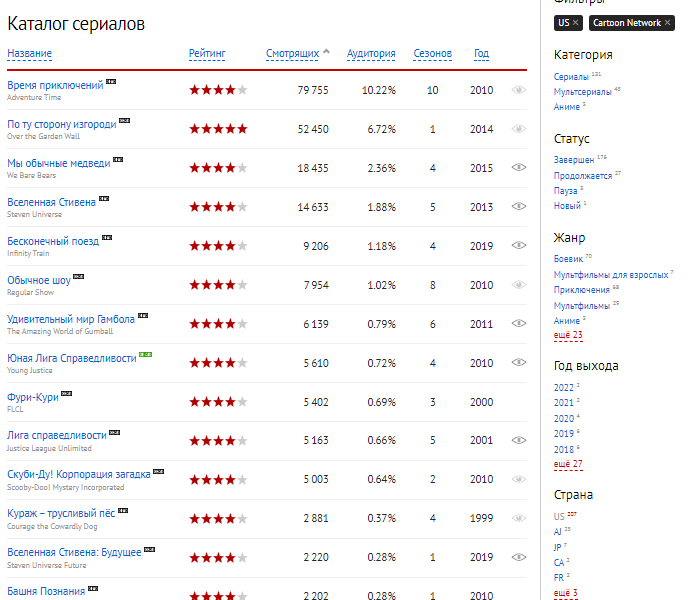Open the Юная Лига Справедливости page
The width and height of the screenshot is (689, 600).
[72, 358]
